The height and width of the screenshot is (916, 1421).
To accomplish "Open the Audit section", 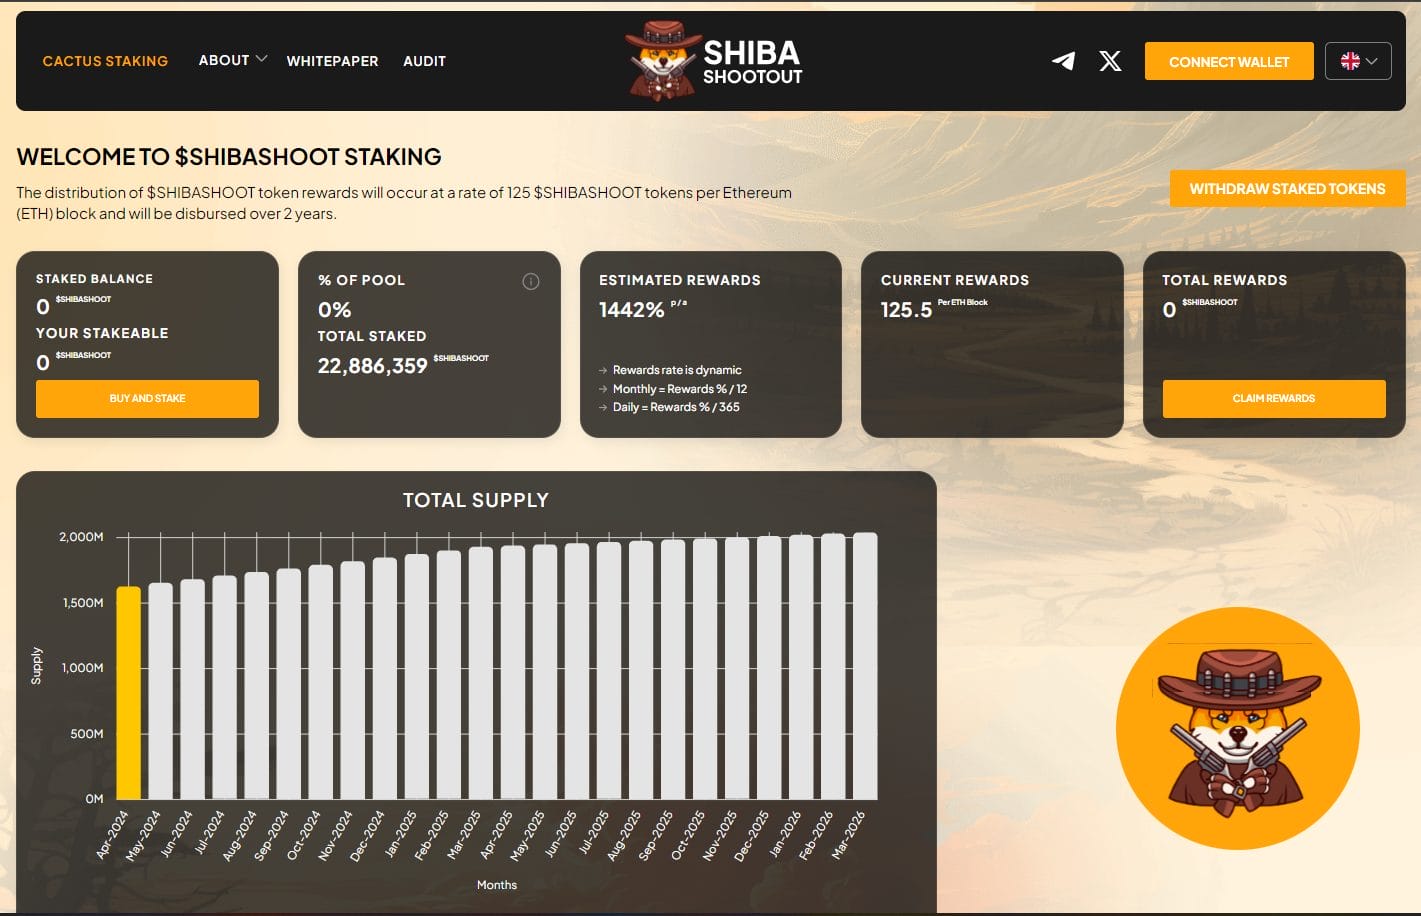I will [x=424, y=61].
